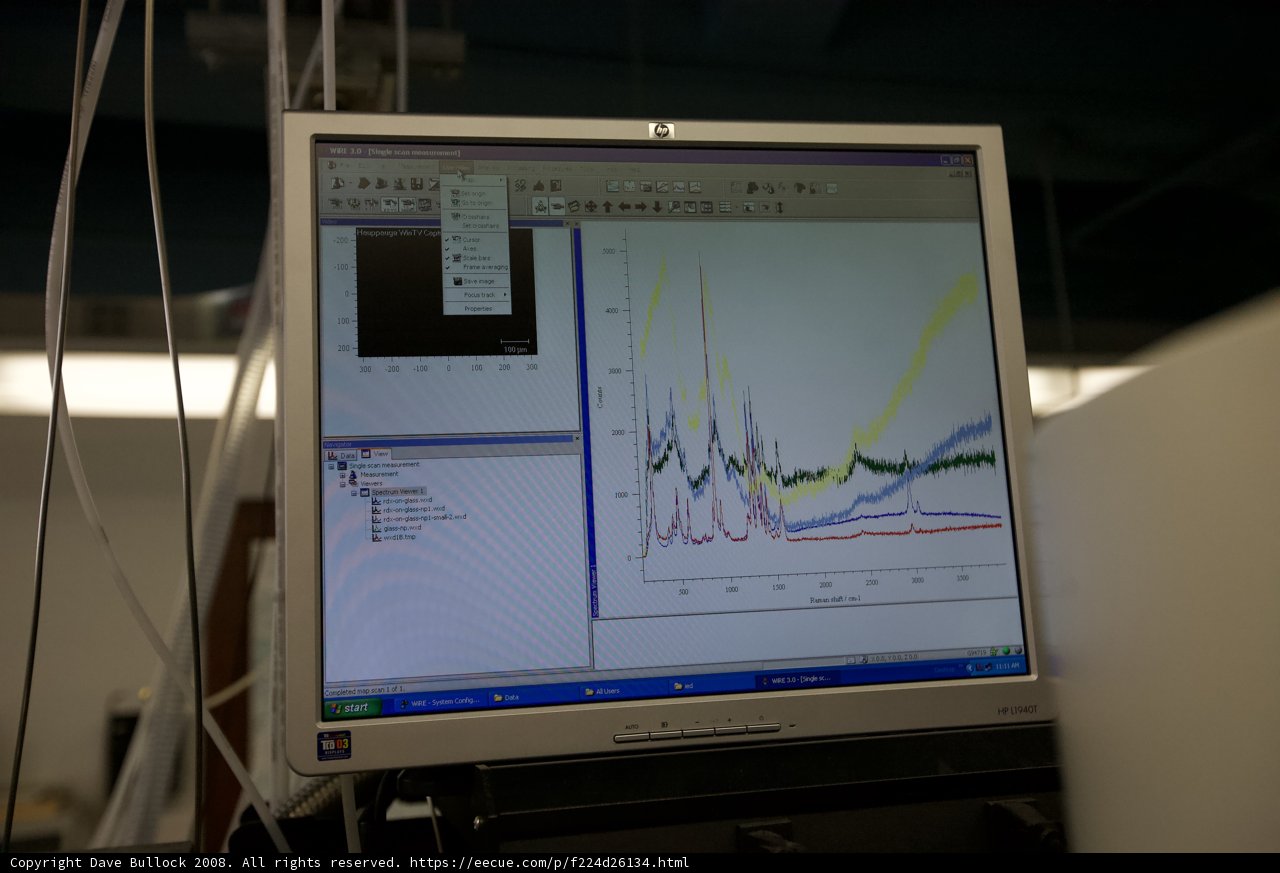Toggle the checked Axes menu option
The width and height of the screenshot is (1280, 873).
(476, 249)
